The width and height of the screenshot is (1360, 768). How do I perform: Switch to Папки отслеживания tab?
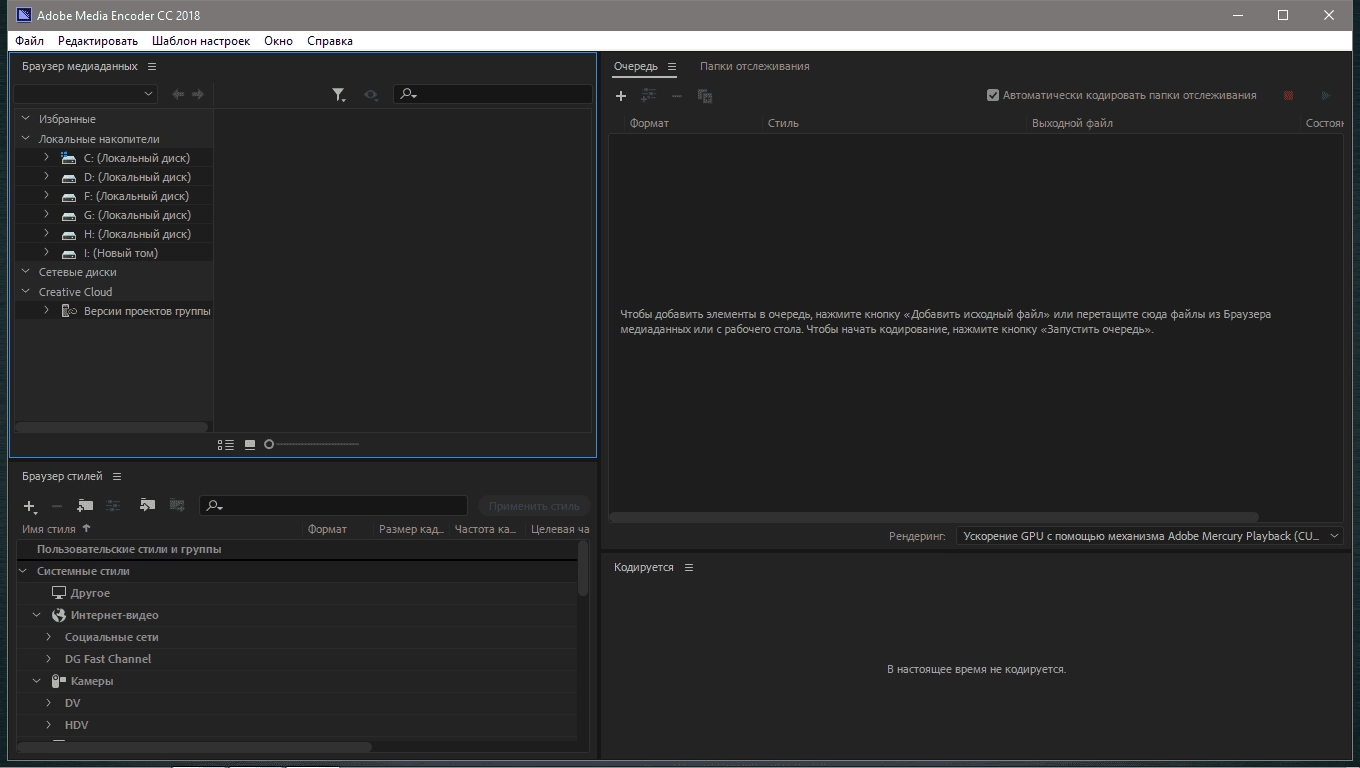pos(754,66)
